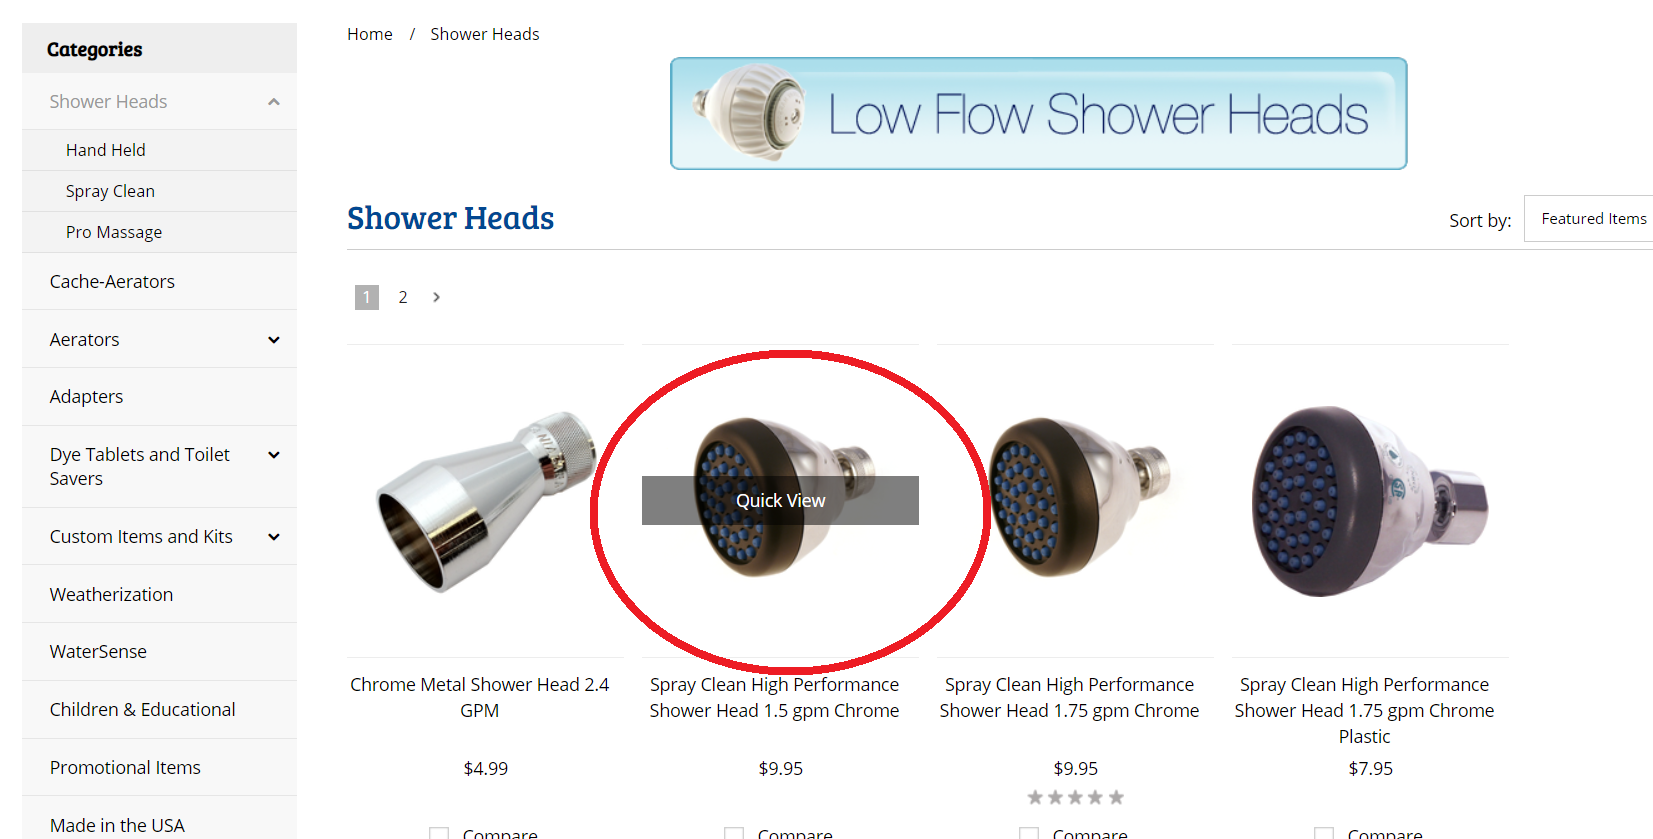Open the Featured Items sort dropdown
The width and height of the screenshot is (1653, 839).
[x=1588, y=218]
